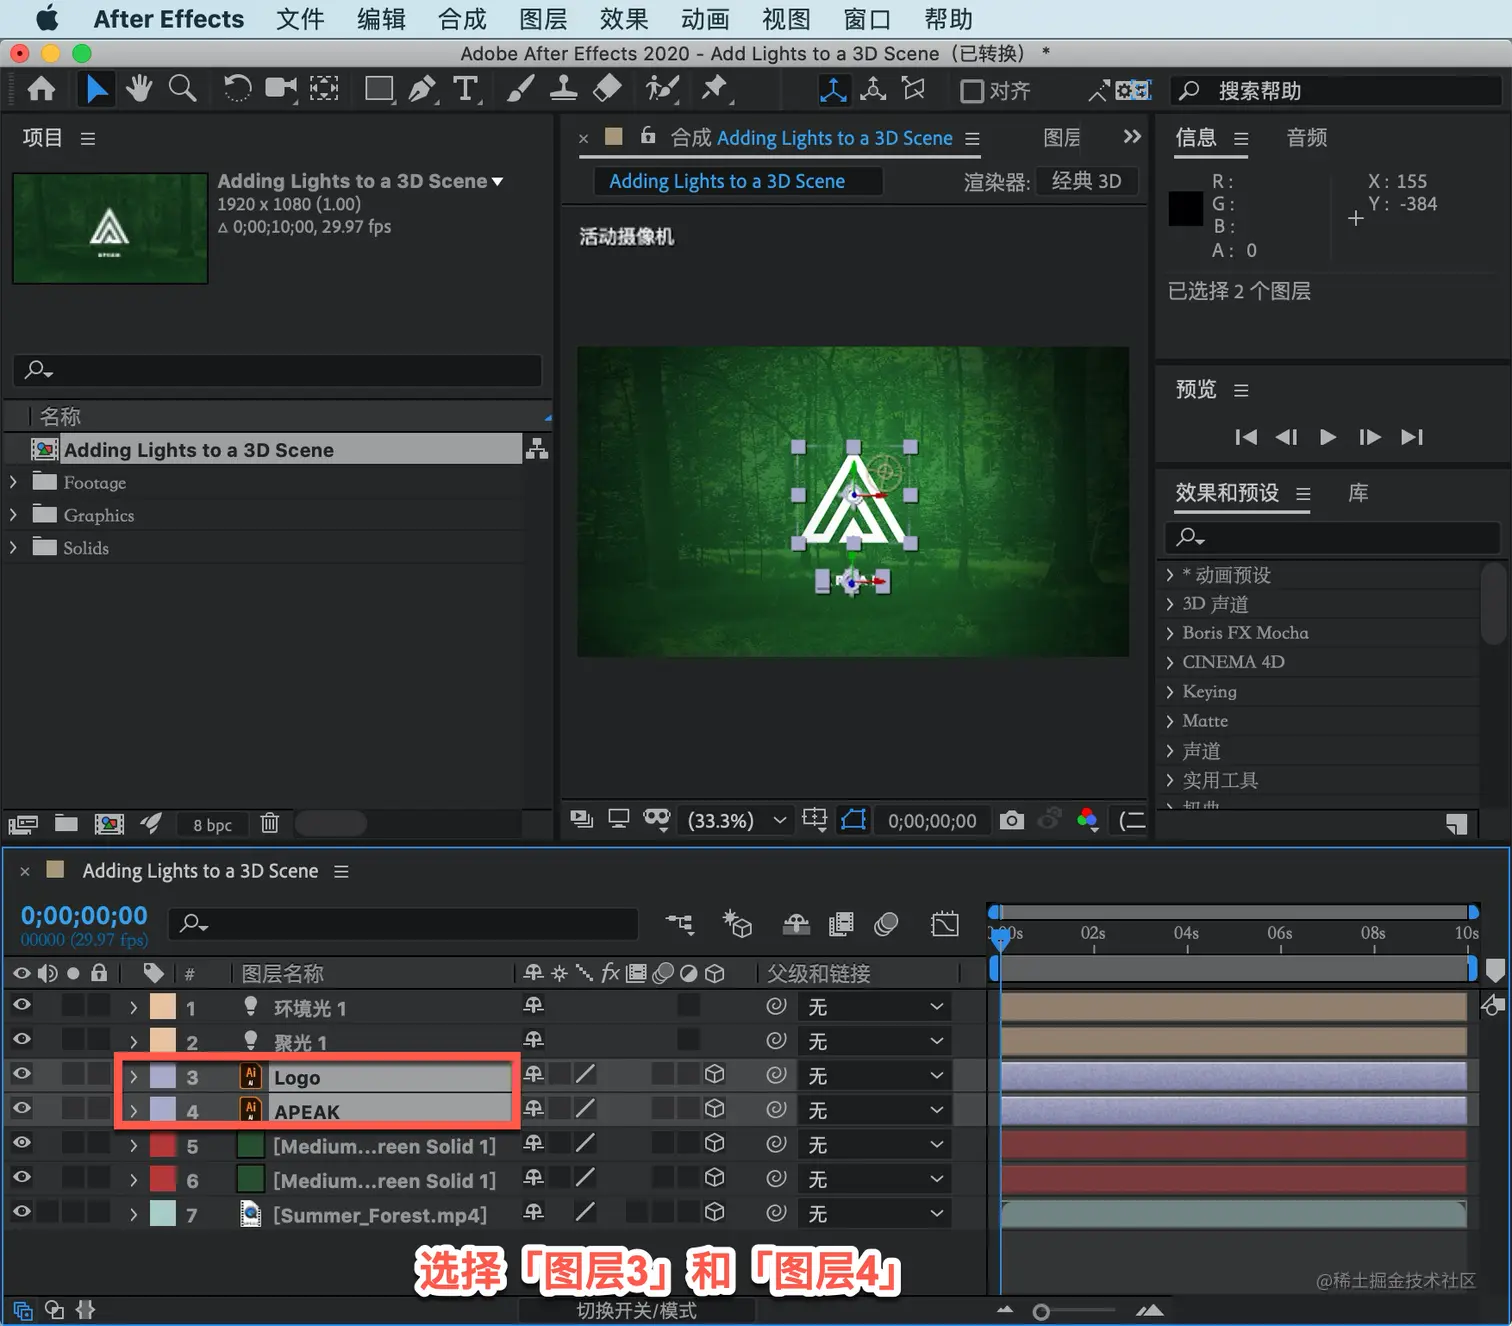Expand the Summer_Forest.mp4 layer properties

point(134,1214)
